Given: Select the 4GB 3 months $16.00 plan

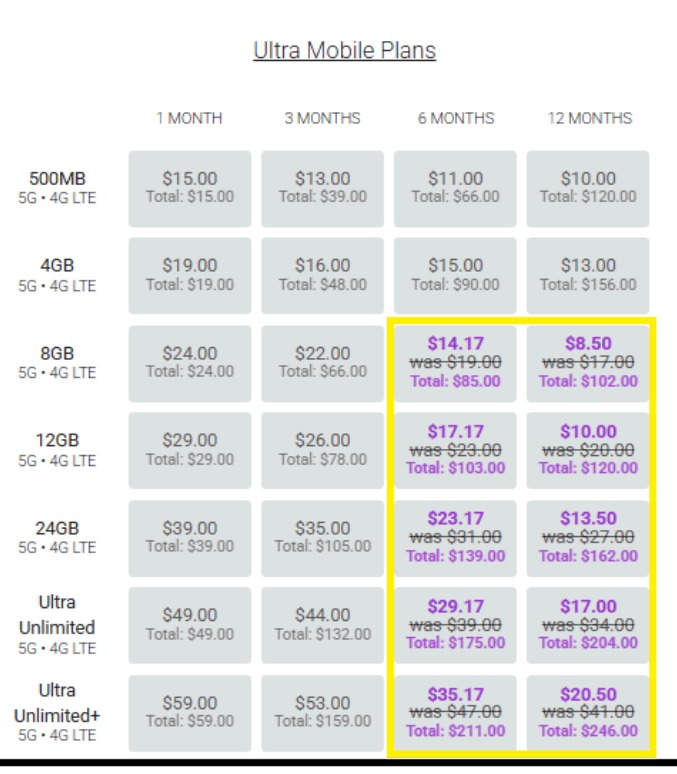Looking at the screenshot, I should click(322, 275).
